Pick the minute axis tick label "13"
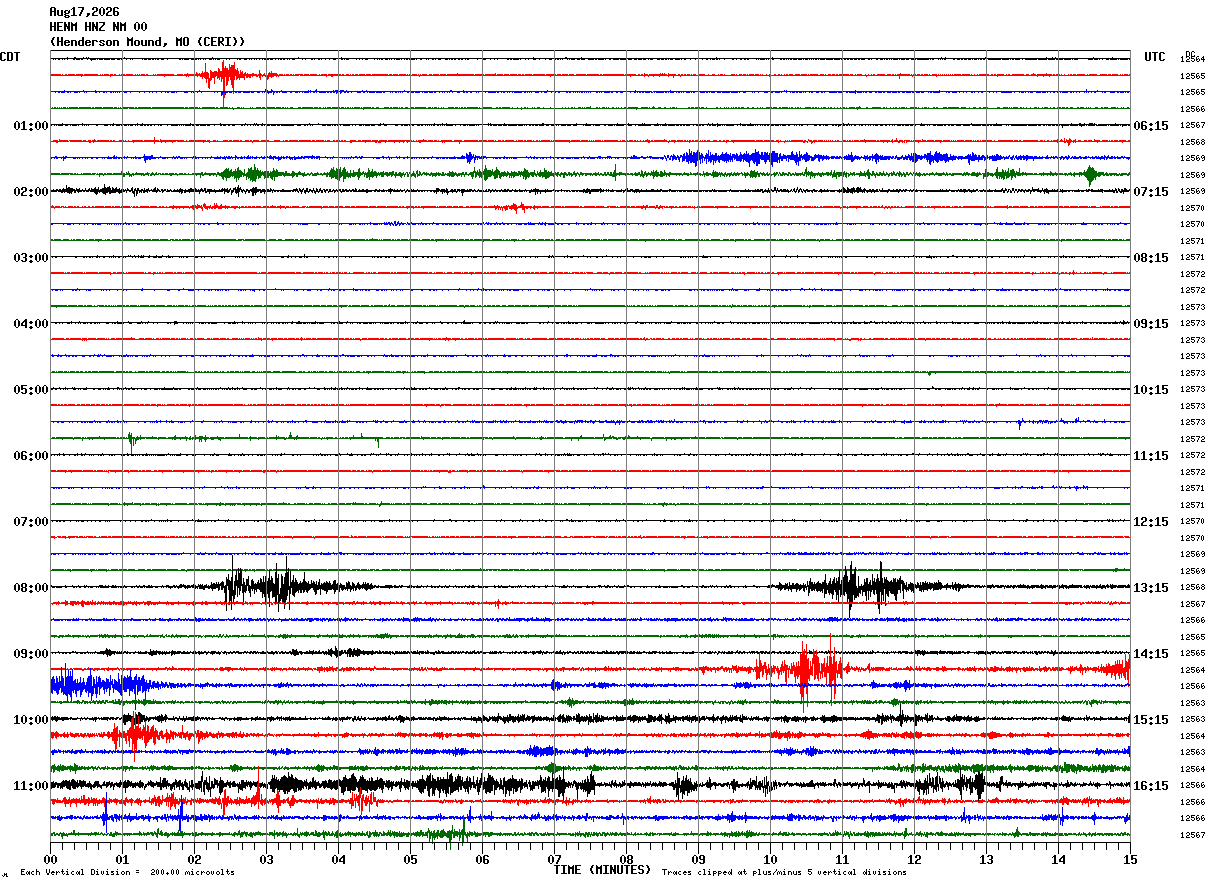 (986, 859)
